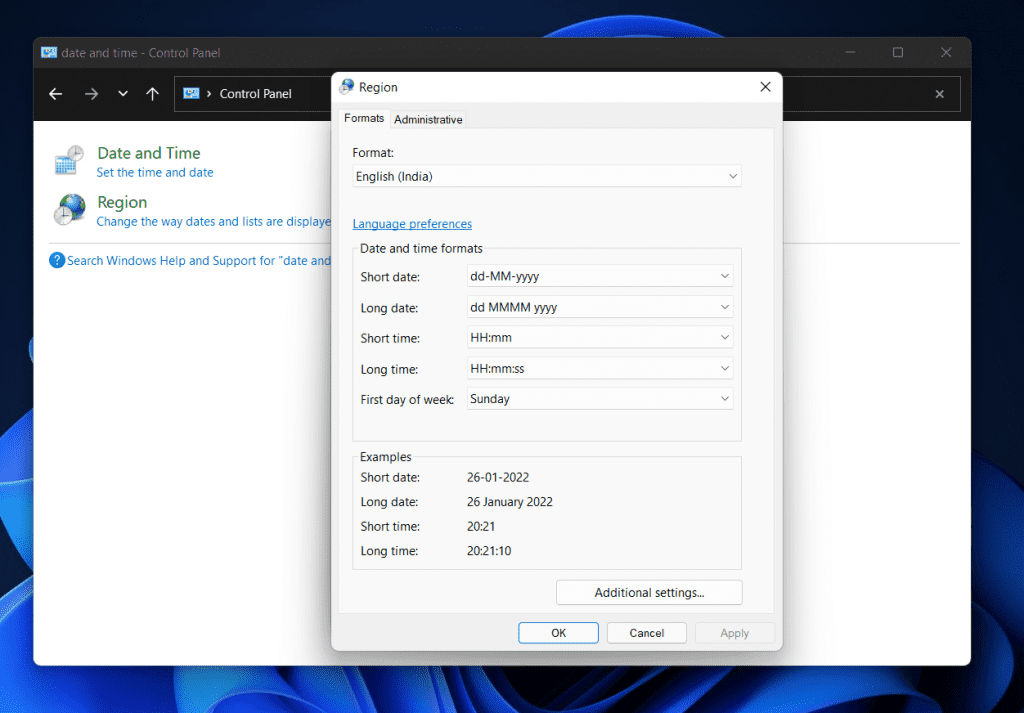Click the Region globe icon in Control Panel
Screen dimensions: 1024x713
(69, 209)
